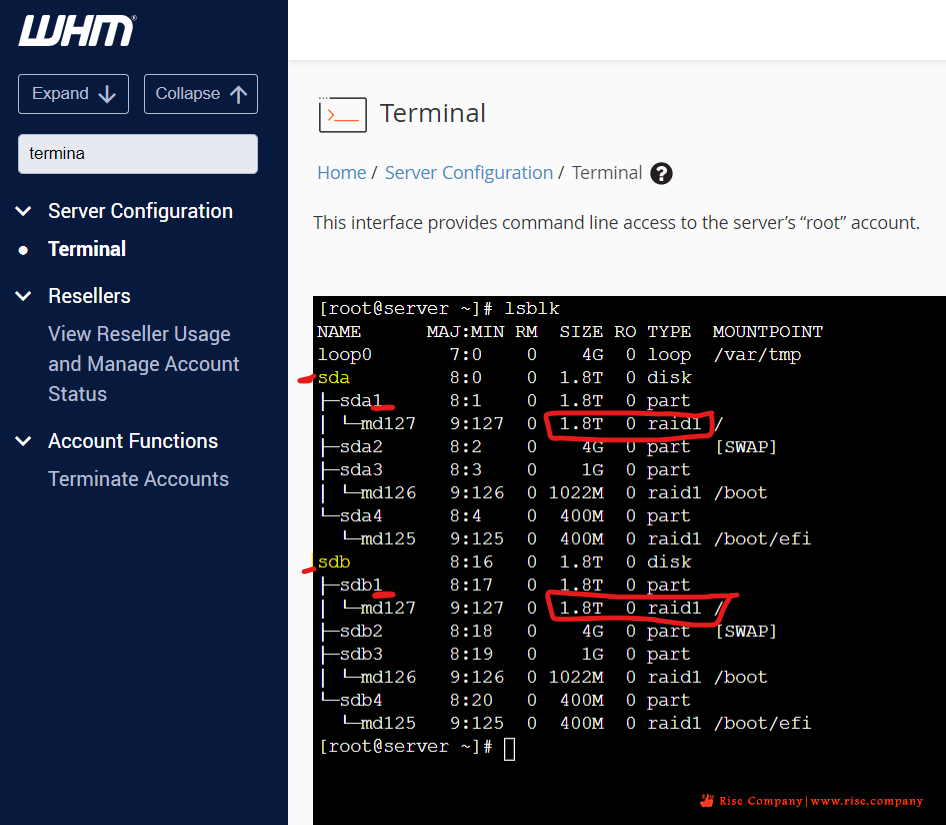Click the 'sdb' disk name
The height and width of the screenshot is (825, 946).
[334, 562]
